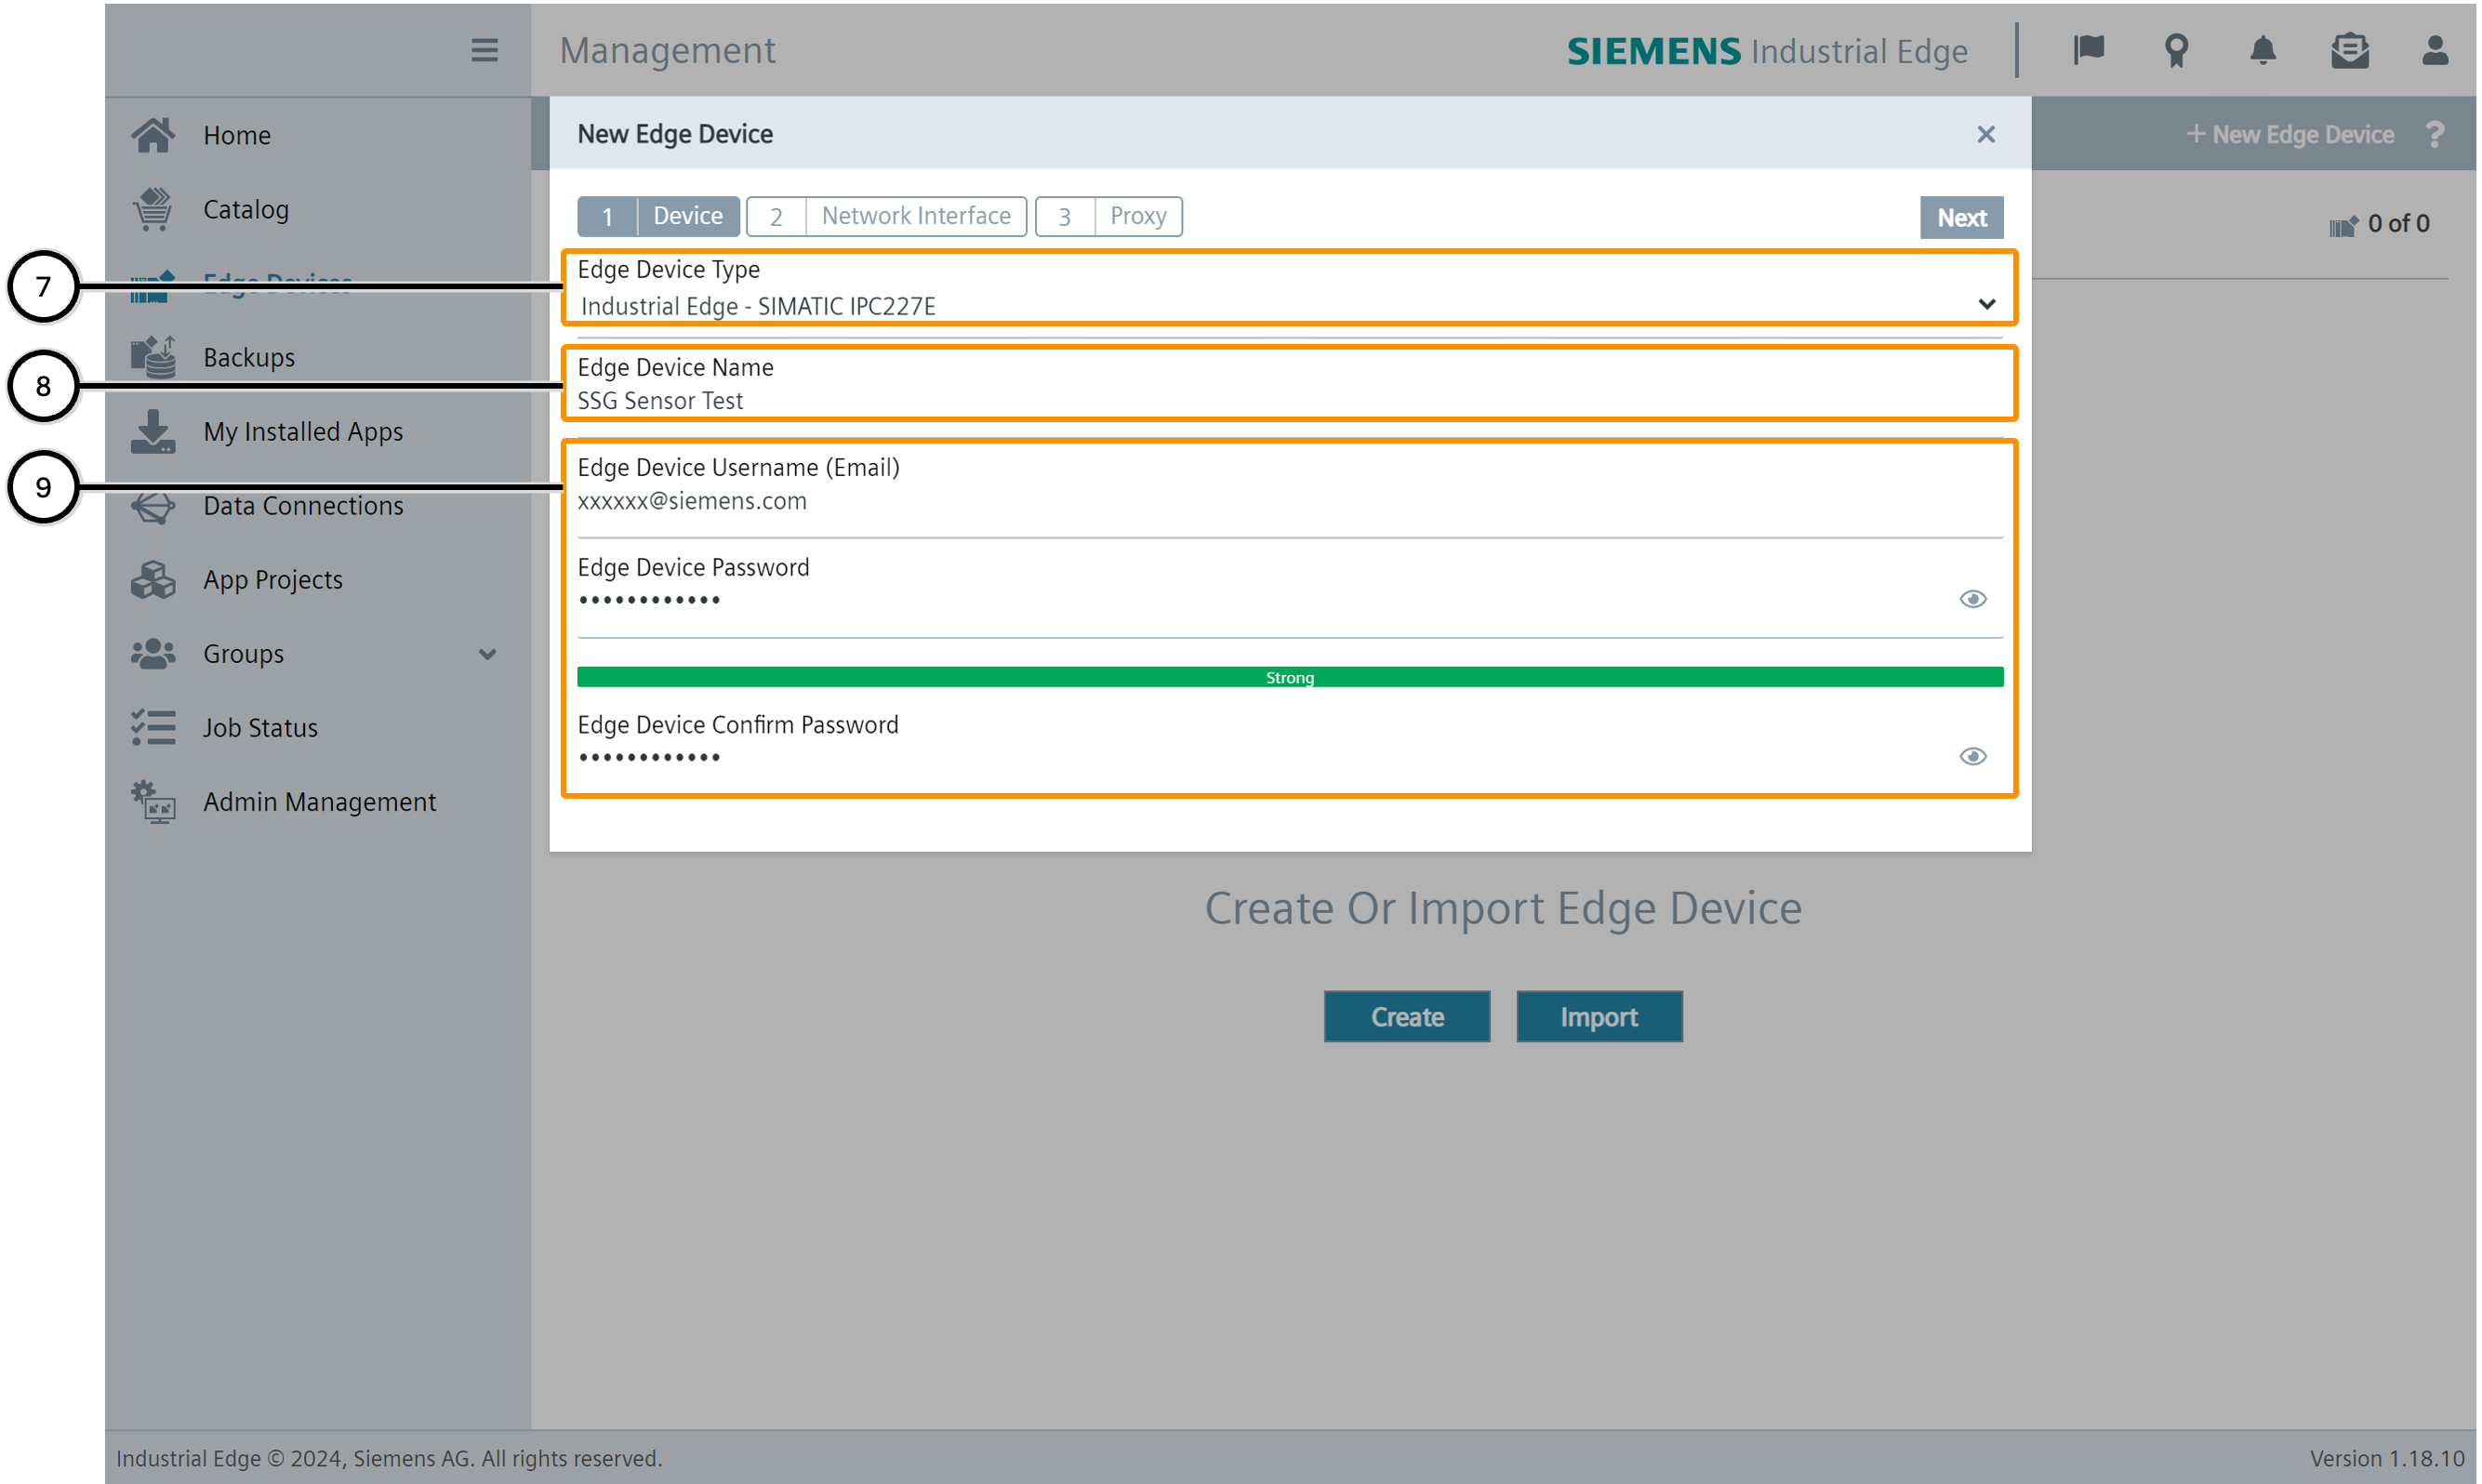The image size is (2482, 1484).
Task: Reveal the Confirm Password text
Action: click(x=1972, y=756)
